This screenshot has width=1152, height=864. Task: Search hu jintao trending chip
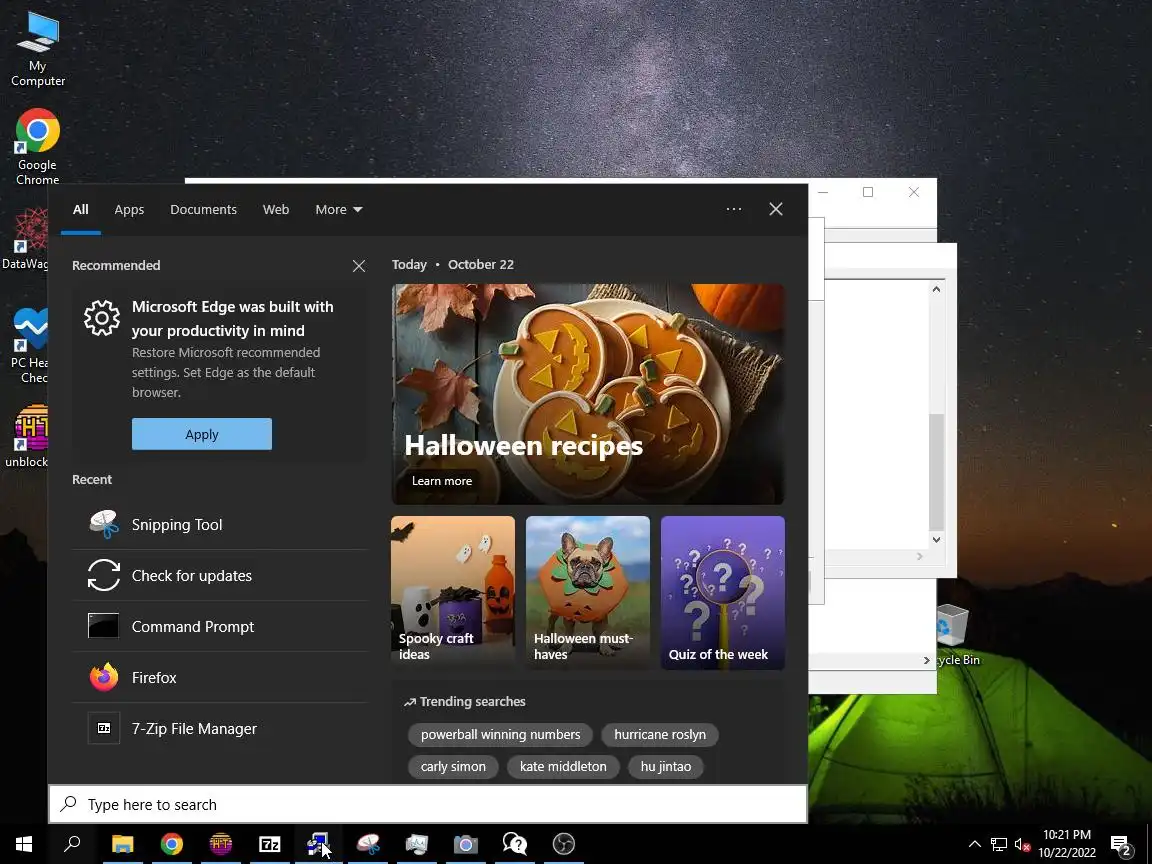click(666, 767)
